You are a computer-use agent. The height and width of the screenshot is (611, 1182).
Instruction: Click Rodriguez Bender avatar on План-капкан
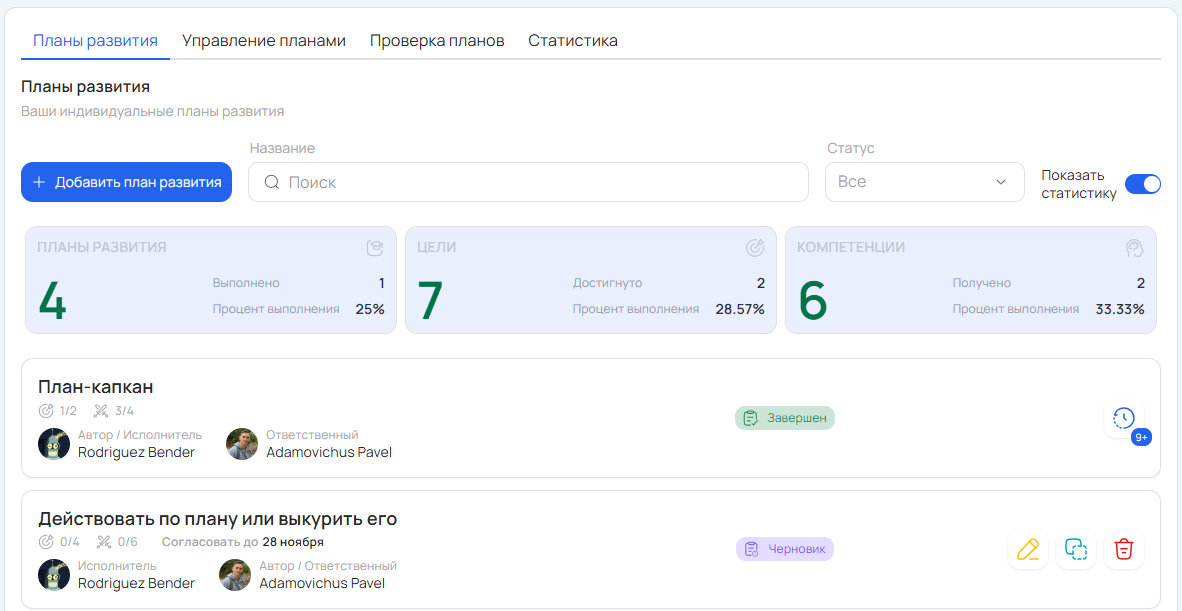click(54, 444)
